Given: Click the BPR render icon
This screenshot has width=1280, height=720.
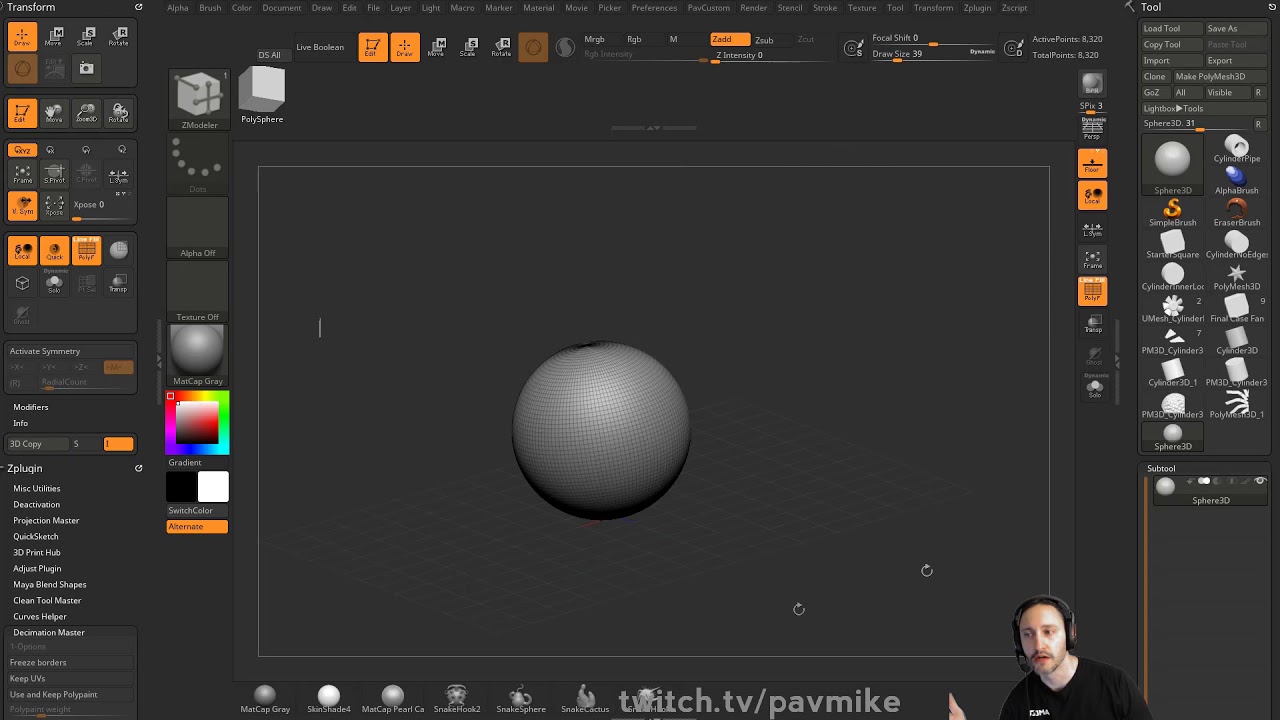Looking at the screenshot, I should point(1092,84).
